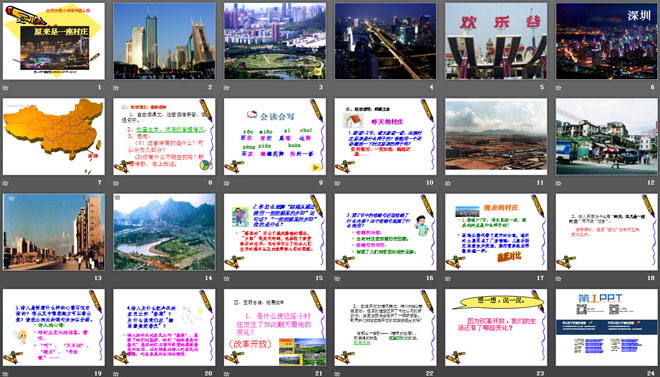Select slide 21 '改革开放' thumbnail
The width and height of the screenshot is (660, 377).
[x=275, y=327]
